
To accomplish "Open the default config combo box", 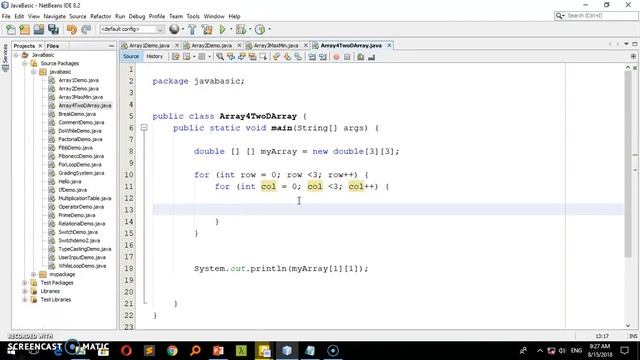I will coord(132,29).
